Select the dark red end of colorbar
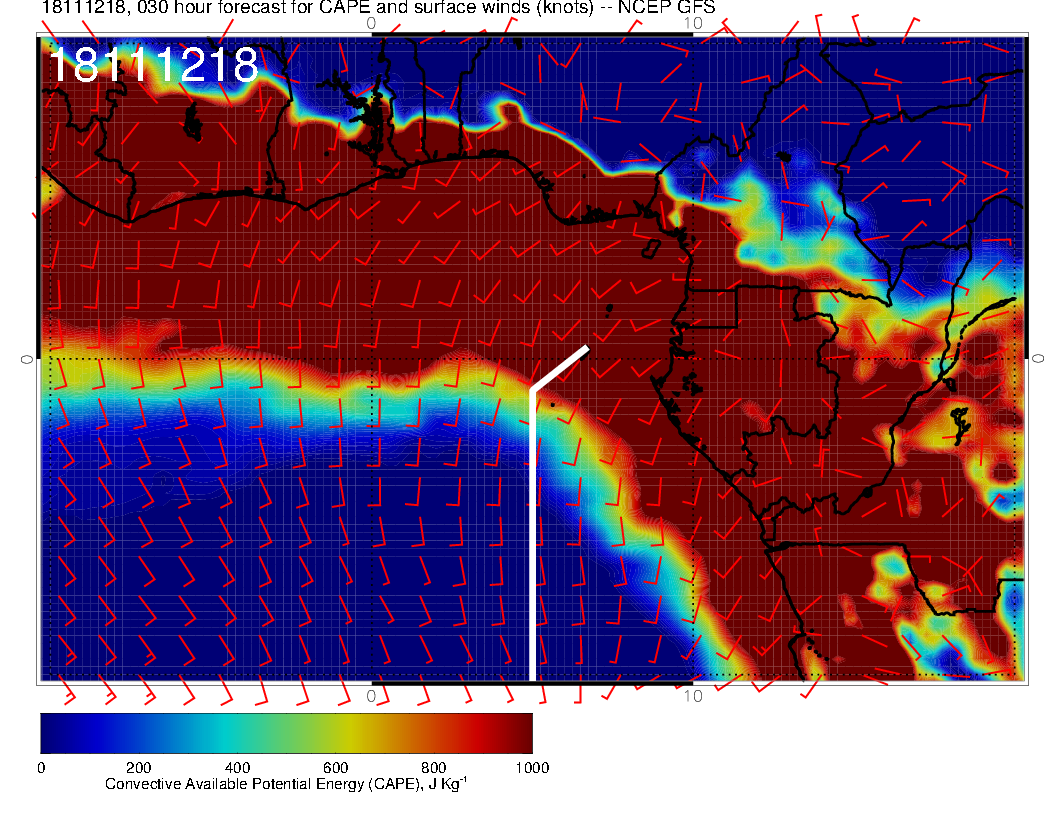The height and width of the screenshot is (816, 1056). pos(515,732)
